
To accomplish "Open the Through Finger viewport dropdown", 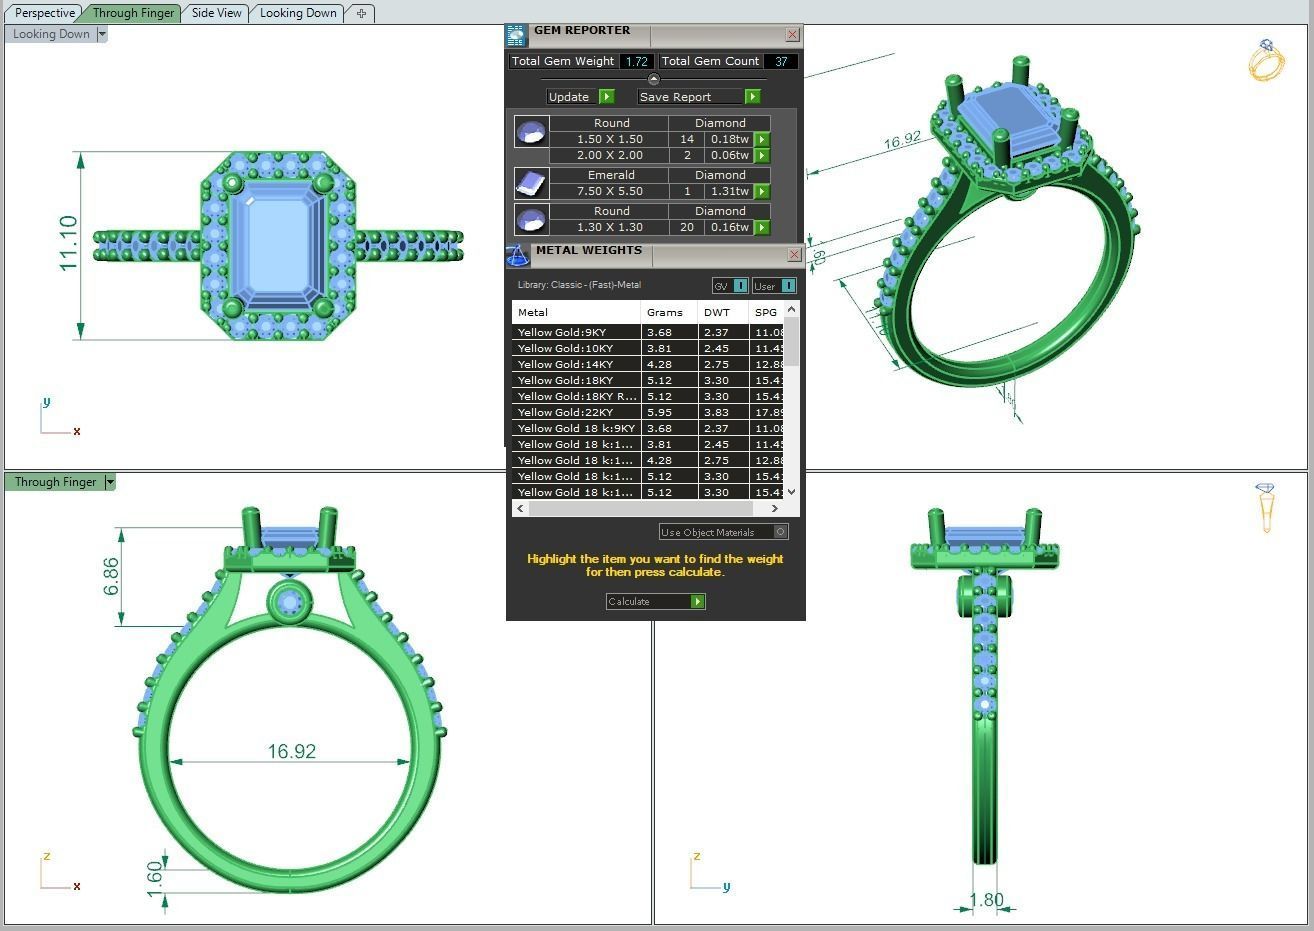I will pyautogui.click(x=110, y=481).
